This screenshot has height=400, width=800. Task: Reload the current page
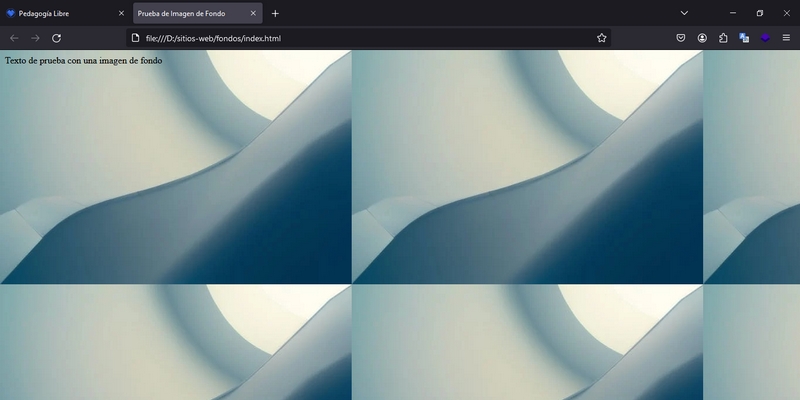point(57,38)
